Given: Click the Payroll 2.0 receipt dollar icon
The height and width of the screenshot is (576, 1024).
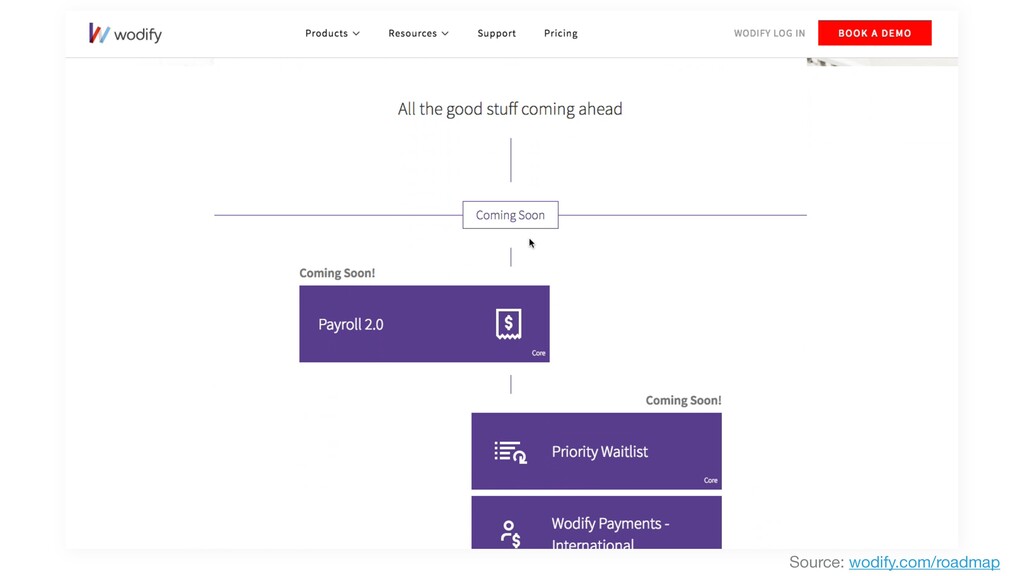Looking at the screenshot, I should tap(508, 324).
